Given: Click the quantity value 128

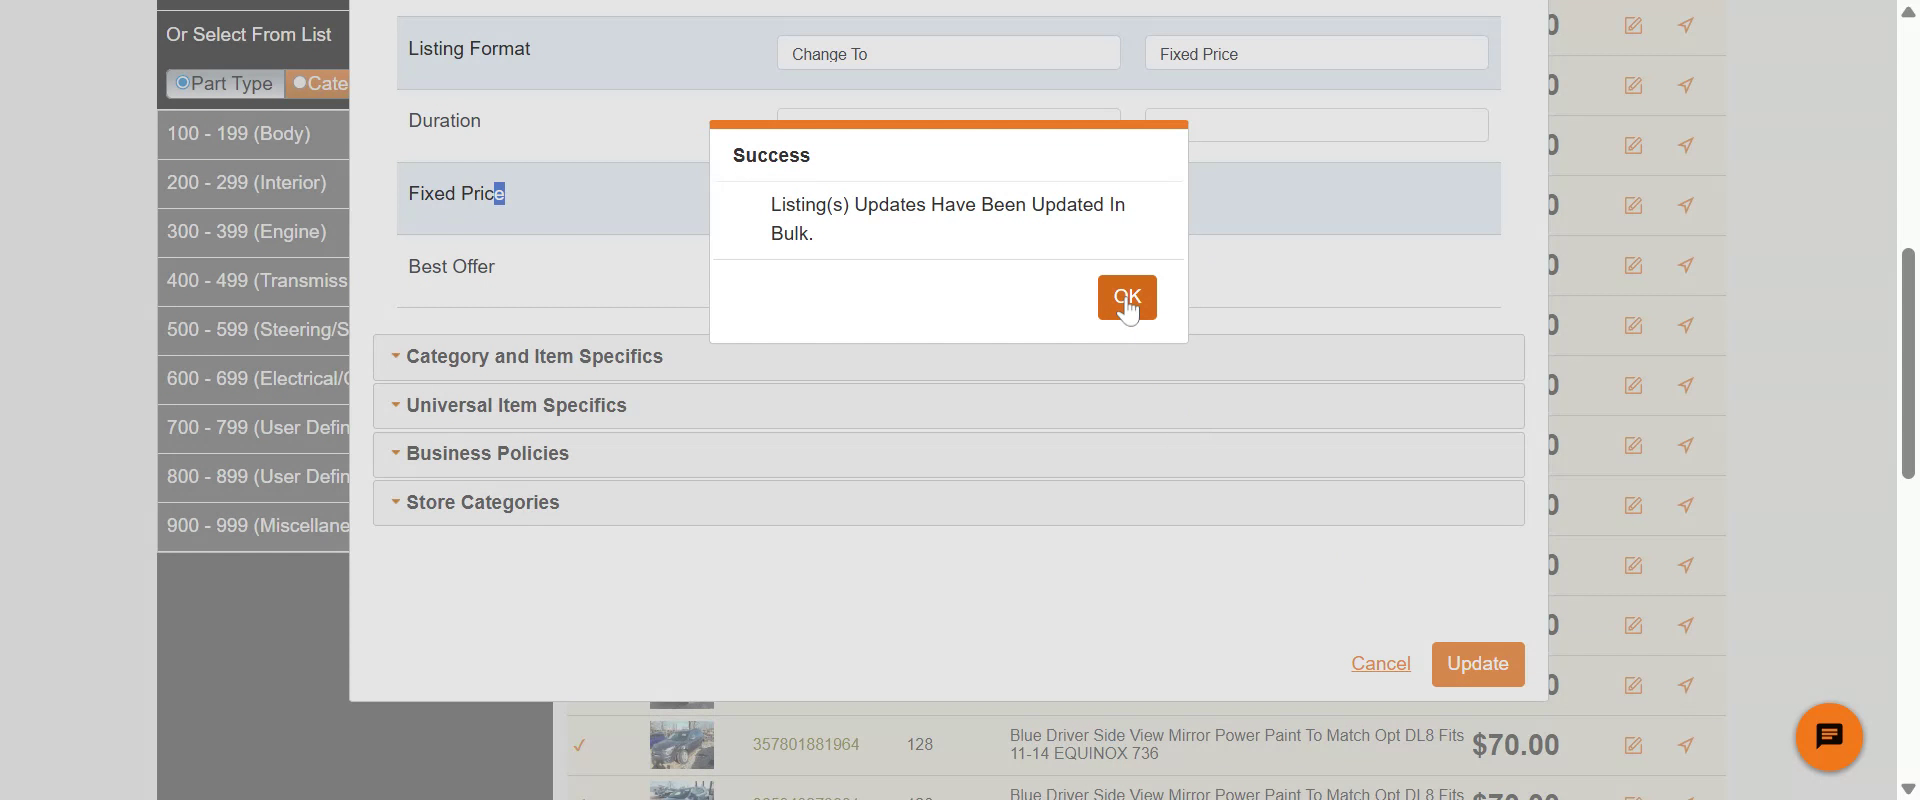Looking at the screenshot, I should (920, 745).
